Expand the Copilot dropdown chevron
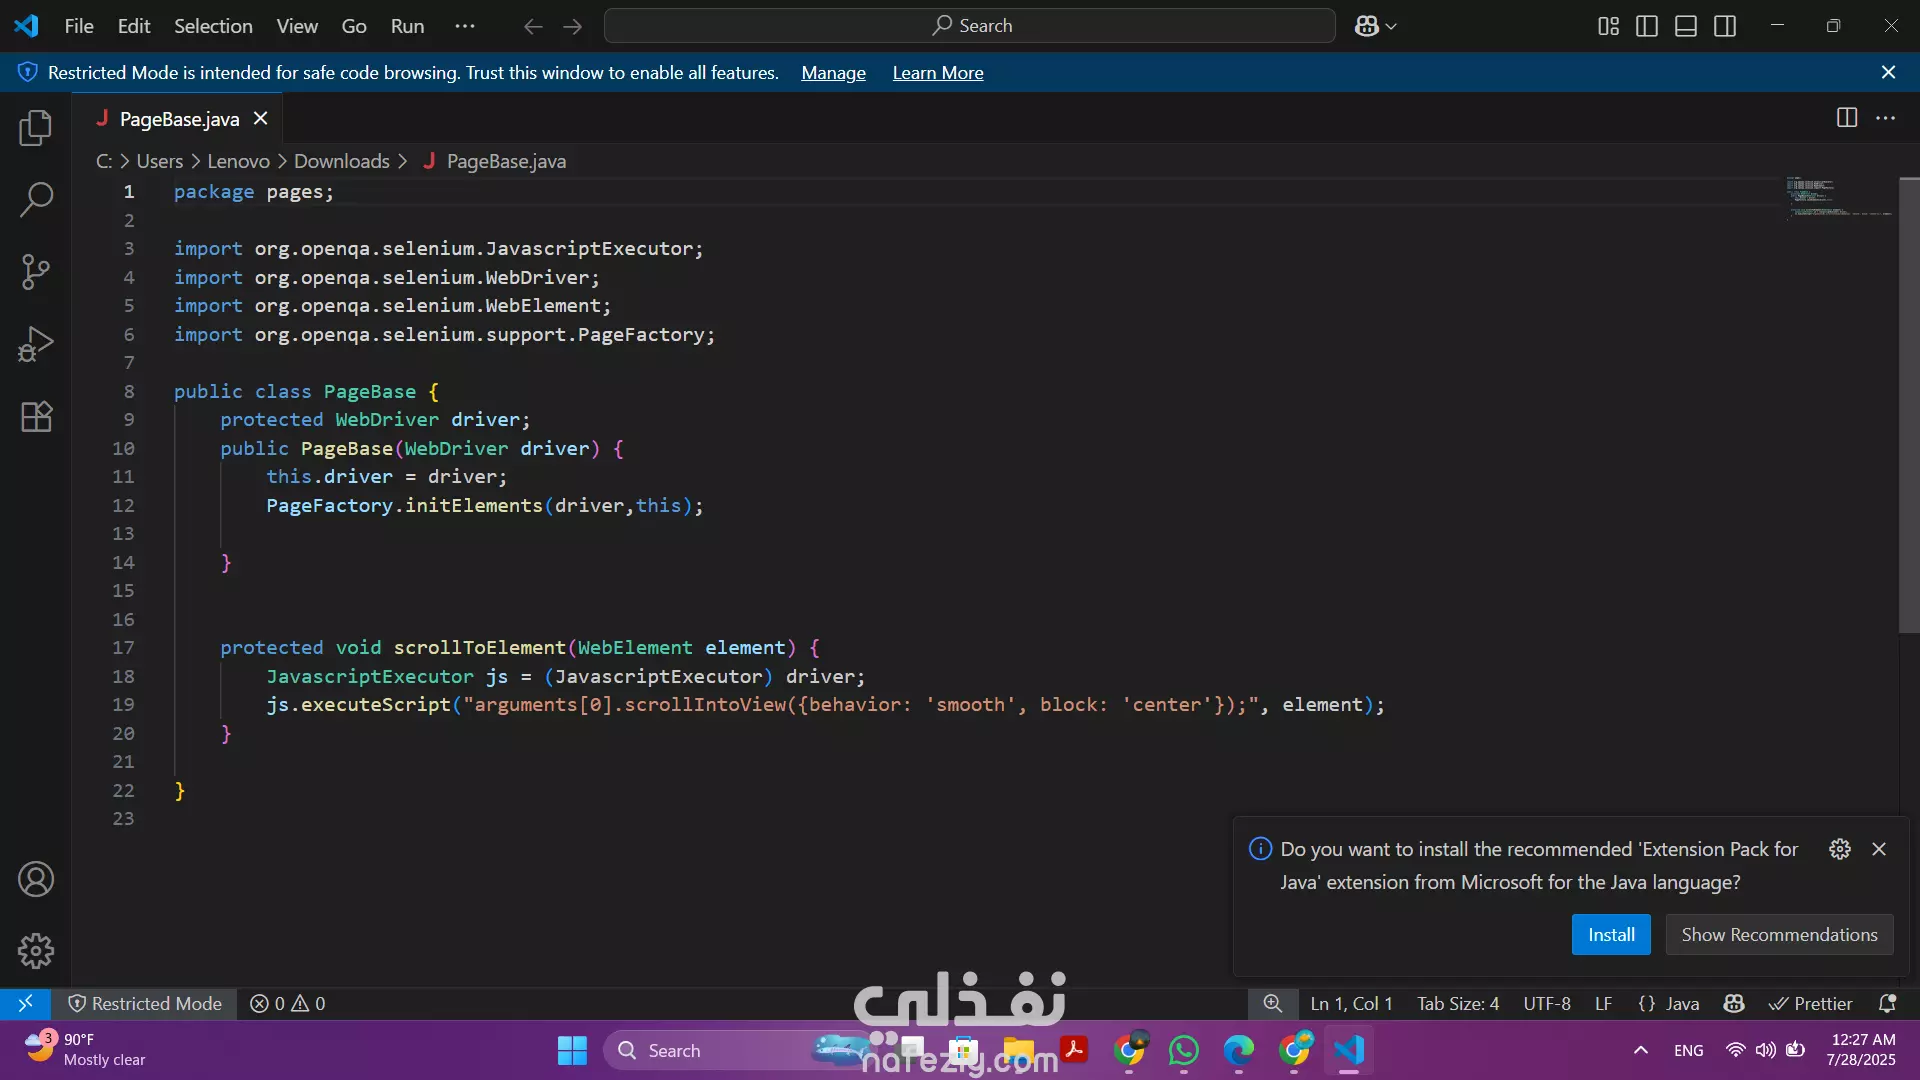The image size is (1920, 1080). click(1391, 26)
